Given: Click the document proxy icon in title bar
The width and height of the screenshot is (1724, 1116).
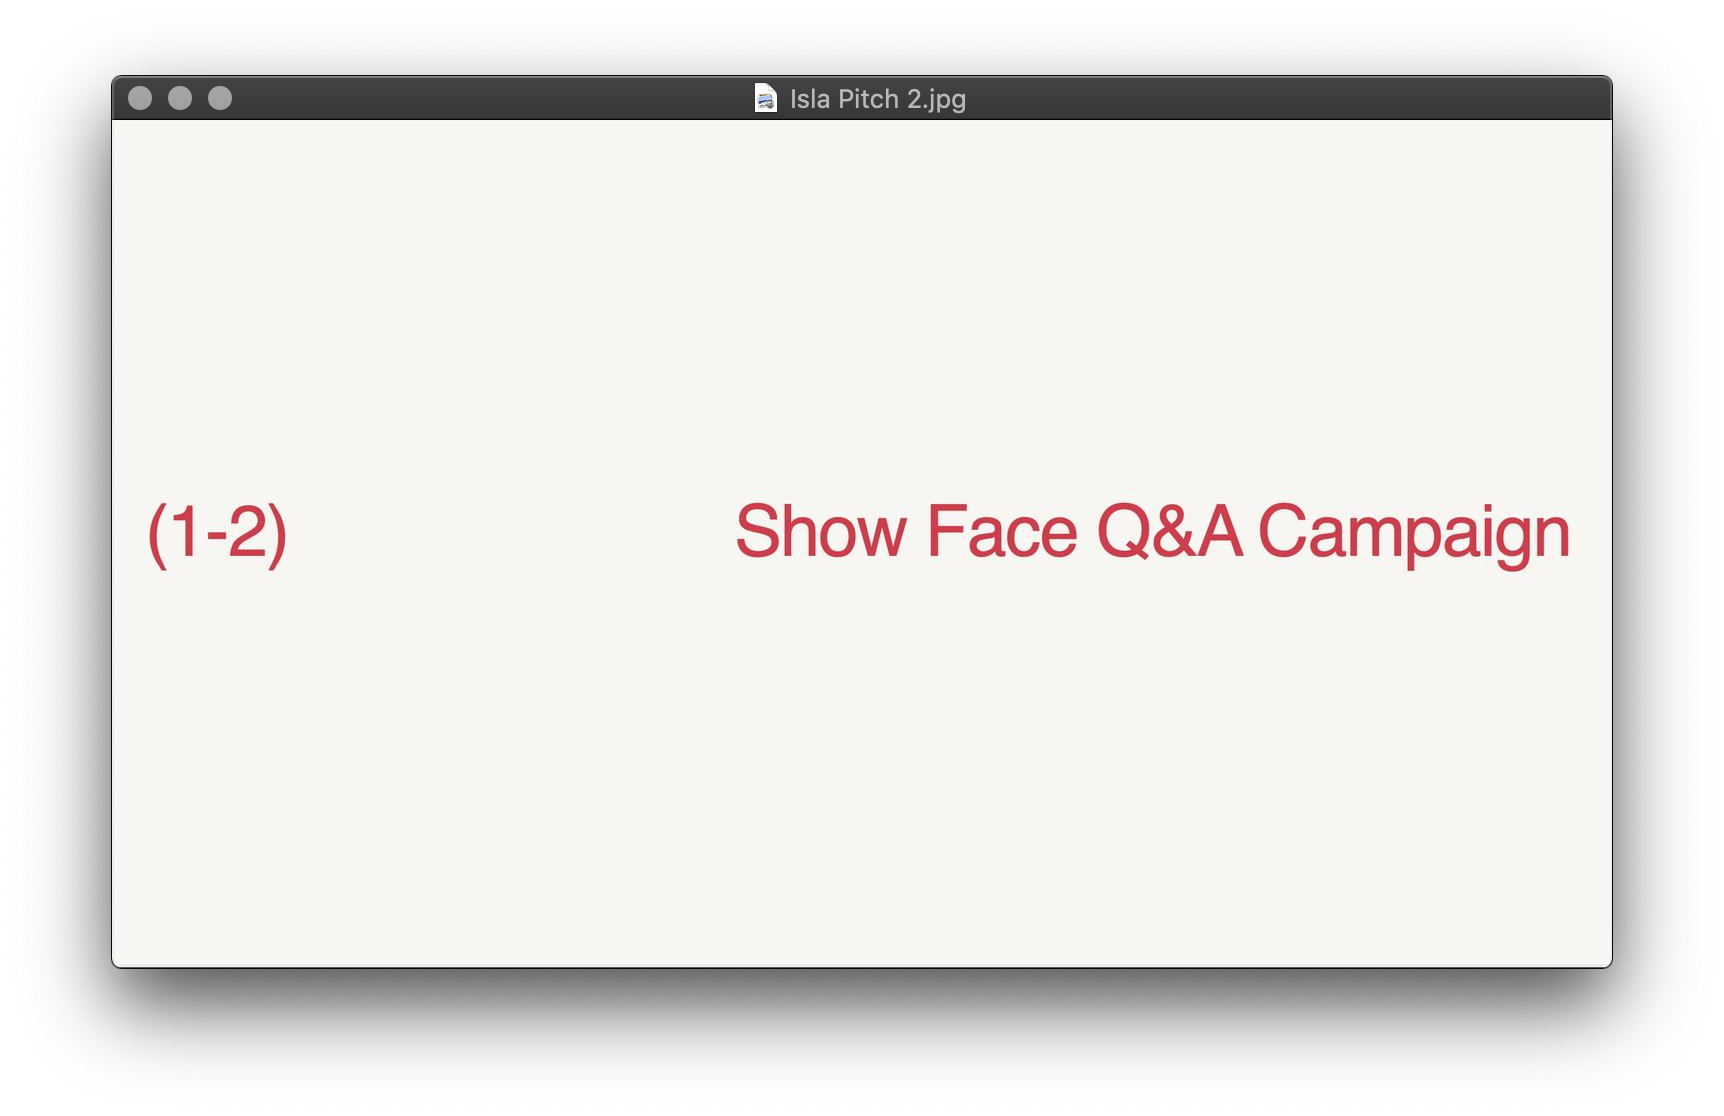Looking at the screenshot, I should (765, 98).
